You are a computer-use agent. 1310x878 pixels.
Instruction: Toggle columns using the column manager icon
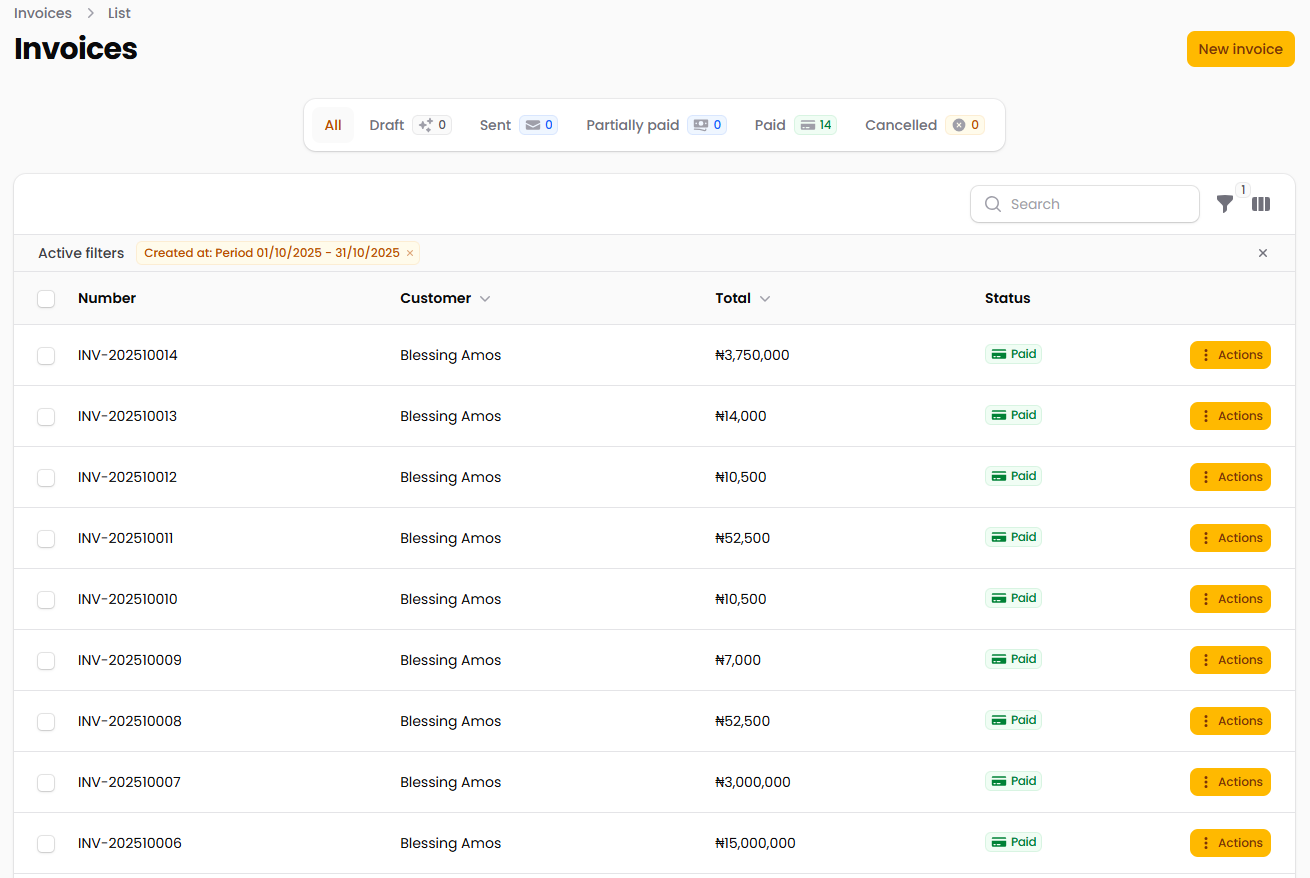point(1261,204)
